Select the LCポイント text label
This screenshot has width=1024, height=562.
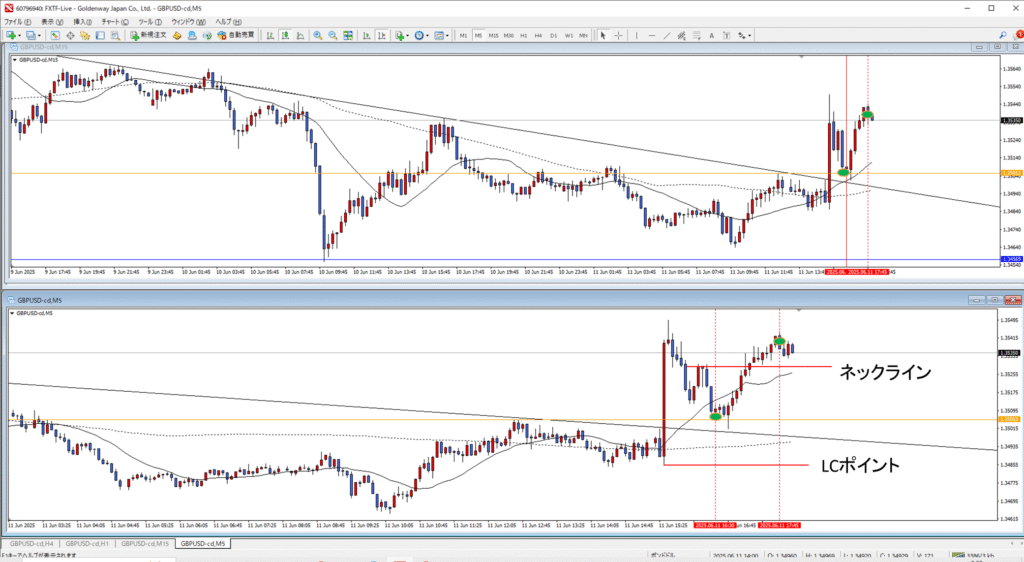click(x=860, y=465)
